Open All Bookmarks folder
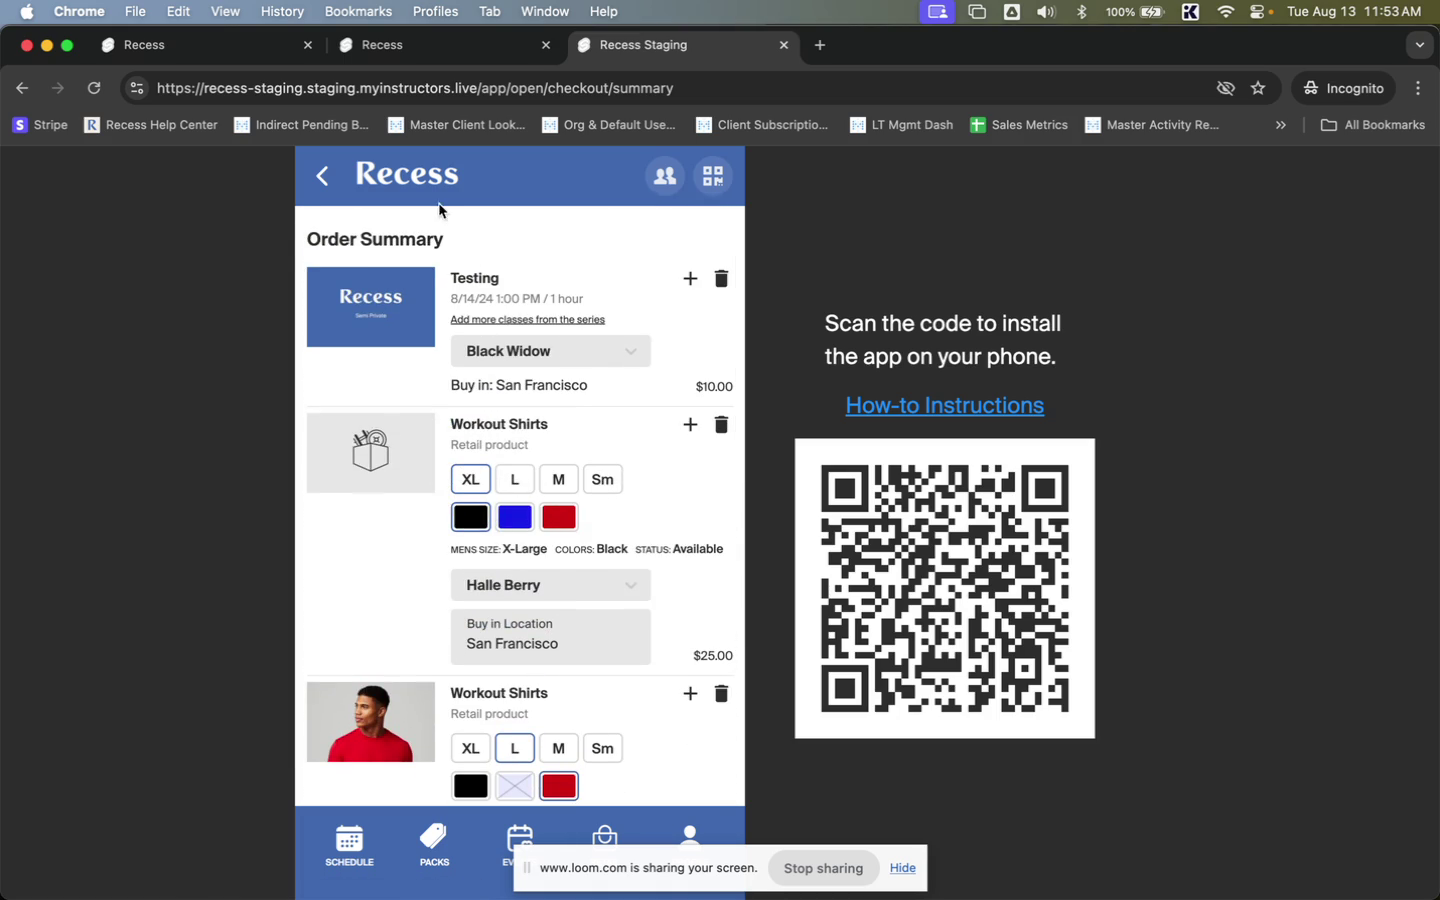 1373,125
